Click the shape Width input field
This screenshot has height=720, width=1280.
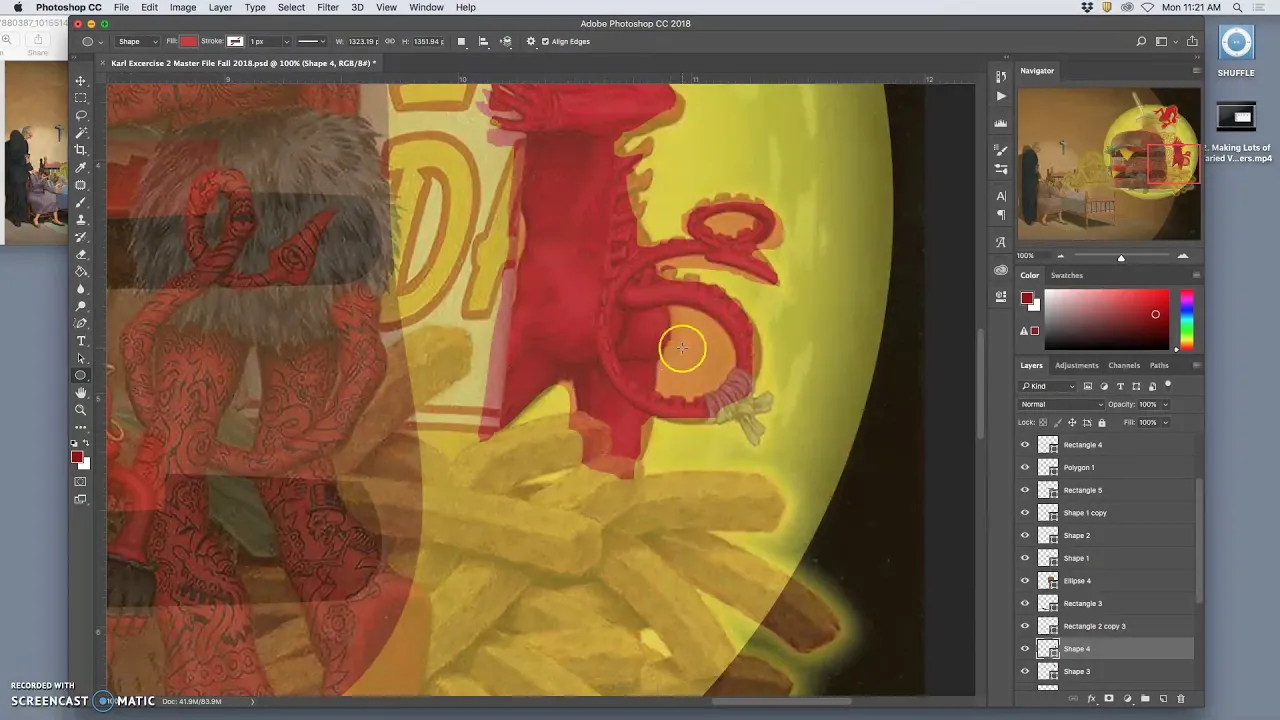(x=363, y=42)
